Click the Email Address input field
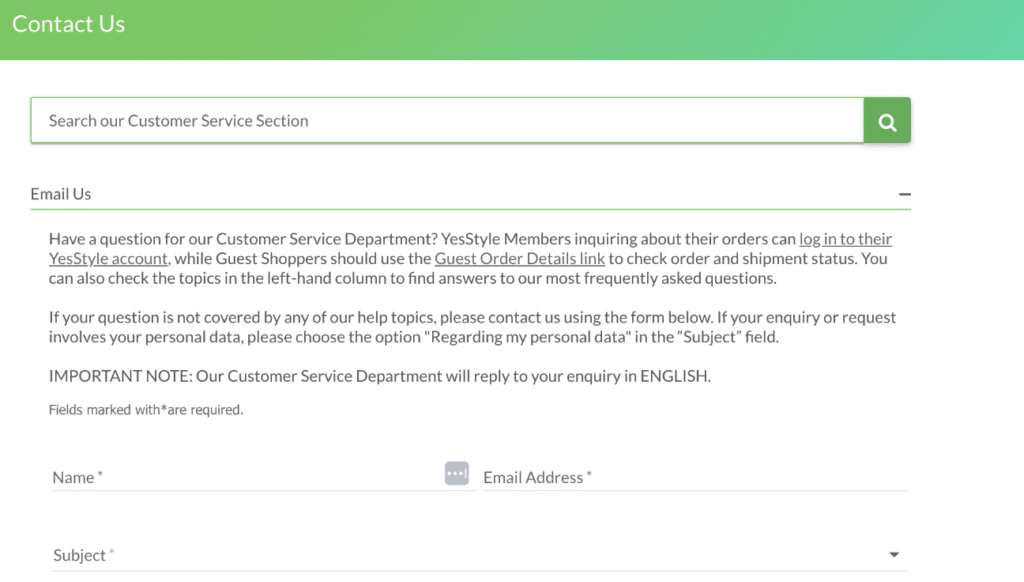Image resolution: width=1024 pixels, height=582 pixels. pyautogui.click(x=695, y=477)
